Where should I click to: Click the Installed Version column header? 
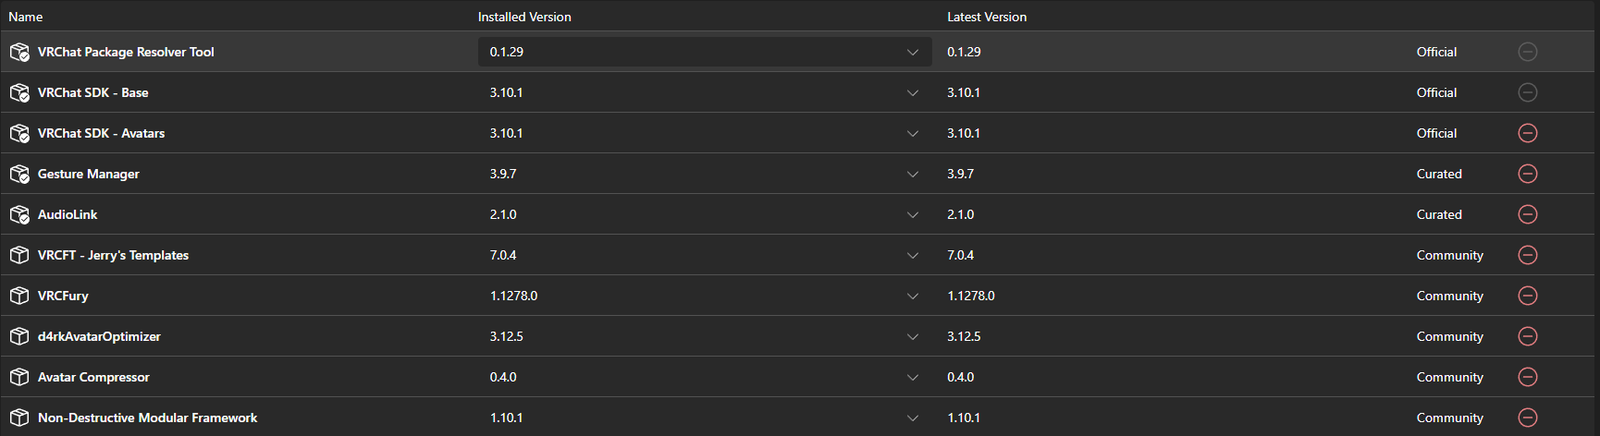click(x=524, y=17)
